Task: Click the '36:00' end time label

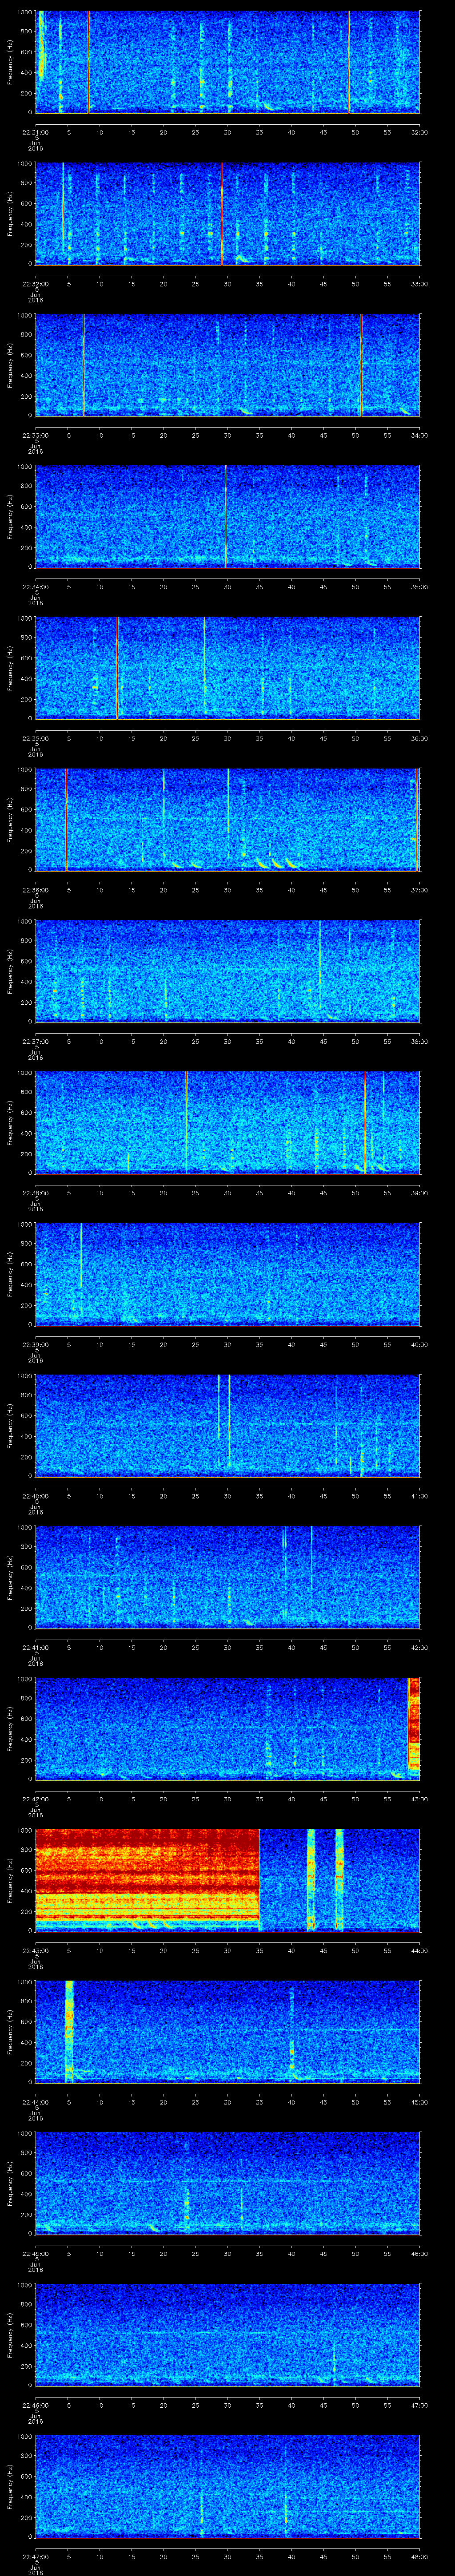Action: (x=419, y=738)
